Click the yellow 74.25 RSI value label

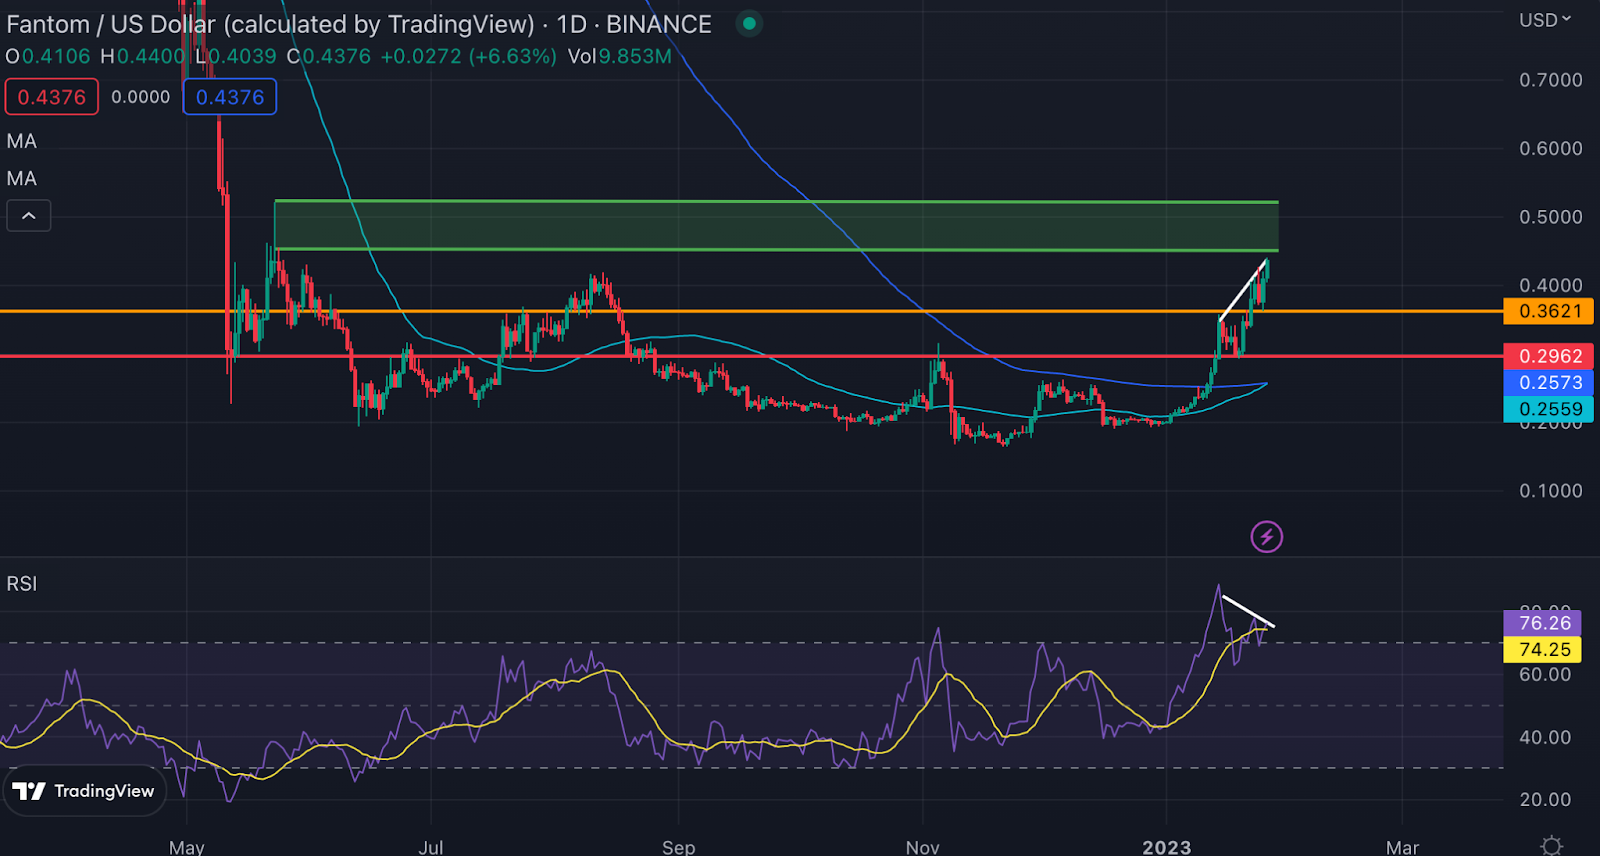pos(1544,649)
